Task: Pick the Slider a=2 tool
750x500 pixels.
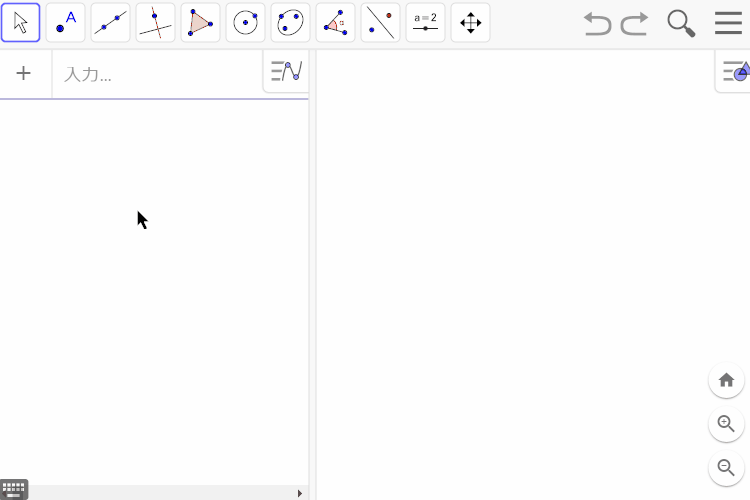Action: (x=425, y=22)
